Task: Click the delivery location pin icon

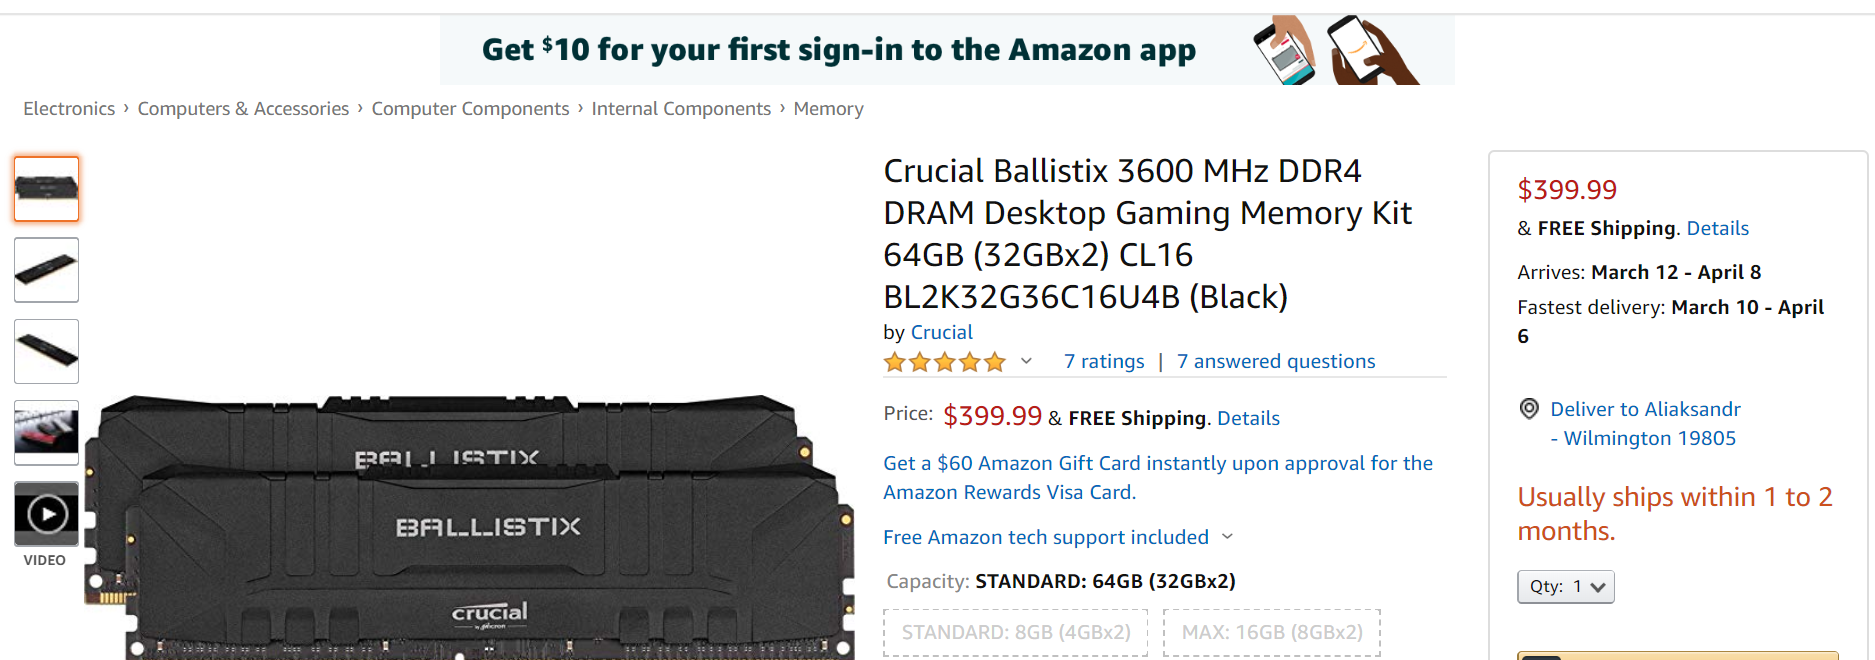Action: [1529, 409]
